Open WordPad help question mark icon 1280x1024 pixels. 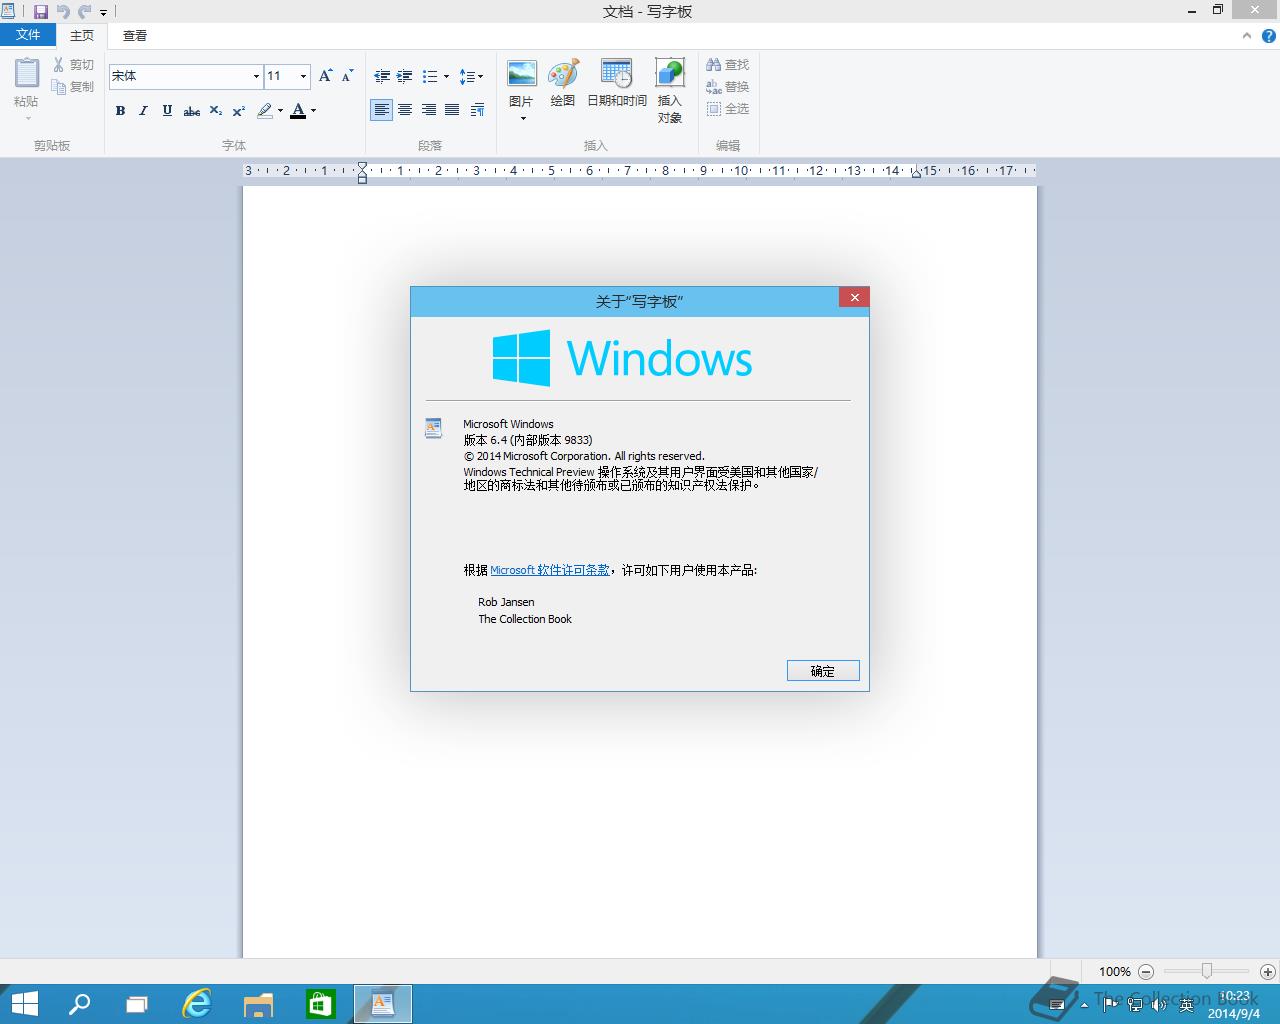coord(1268,36)
